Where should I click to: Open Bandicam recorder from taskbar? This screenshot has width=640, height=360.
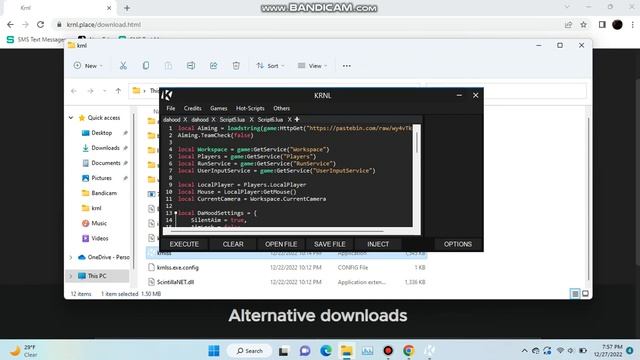point(388,351)
